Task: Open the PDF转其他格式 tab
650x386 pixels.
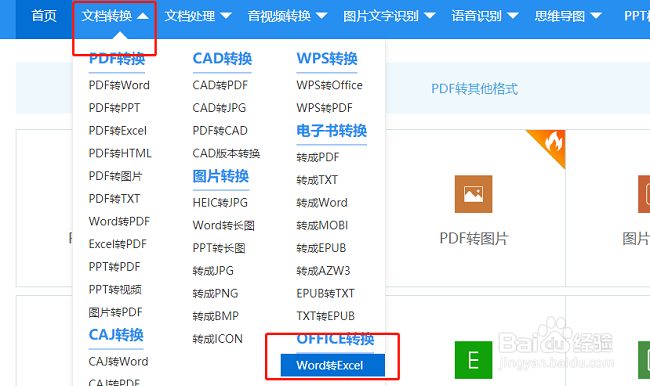Action: coord(474,89)
